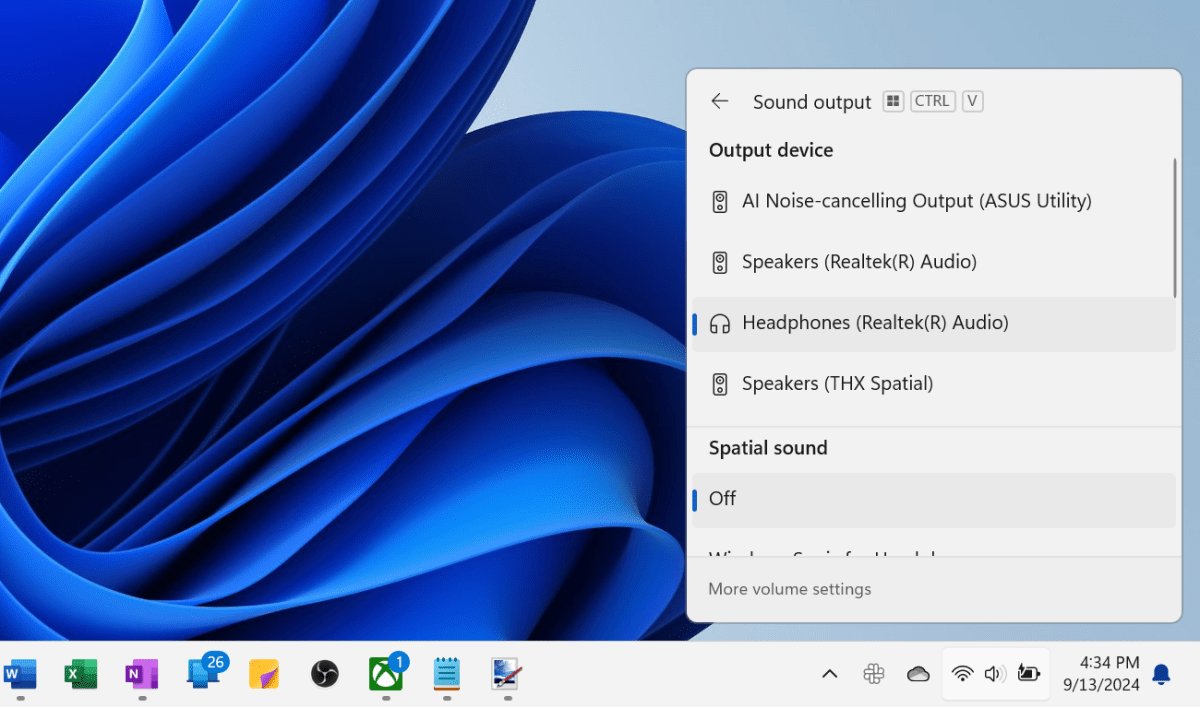
Task: Click the battery status tray icon
Action: (1028, 674)
